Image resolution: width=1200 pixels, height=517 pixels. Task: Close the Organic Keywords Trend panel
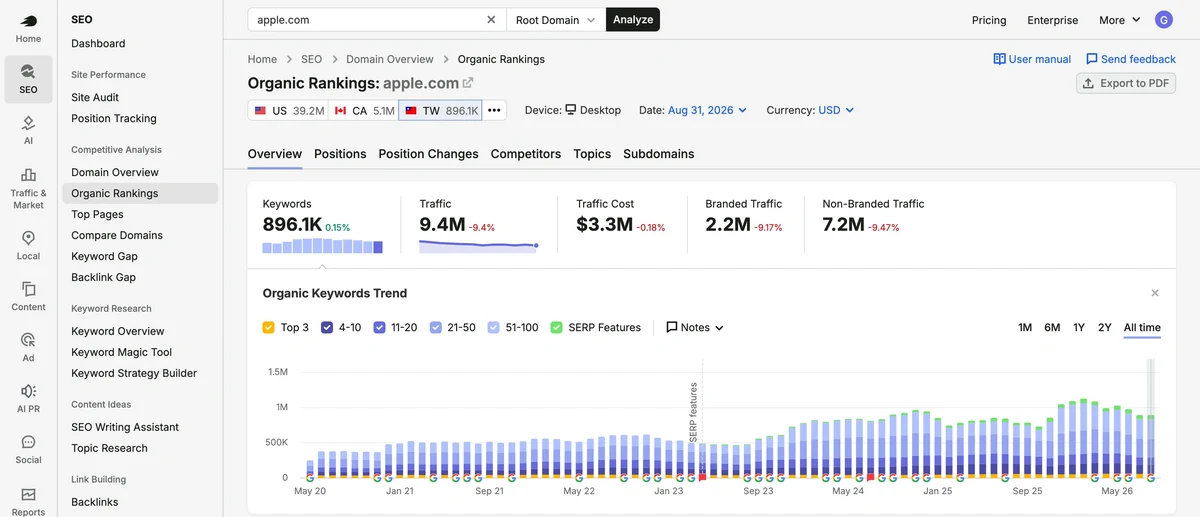pyautogui.click(x=1155, y=293)
